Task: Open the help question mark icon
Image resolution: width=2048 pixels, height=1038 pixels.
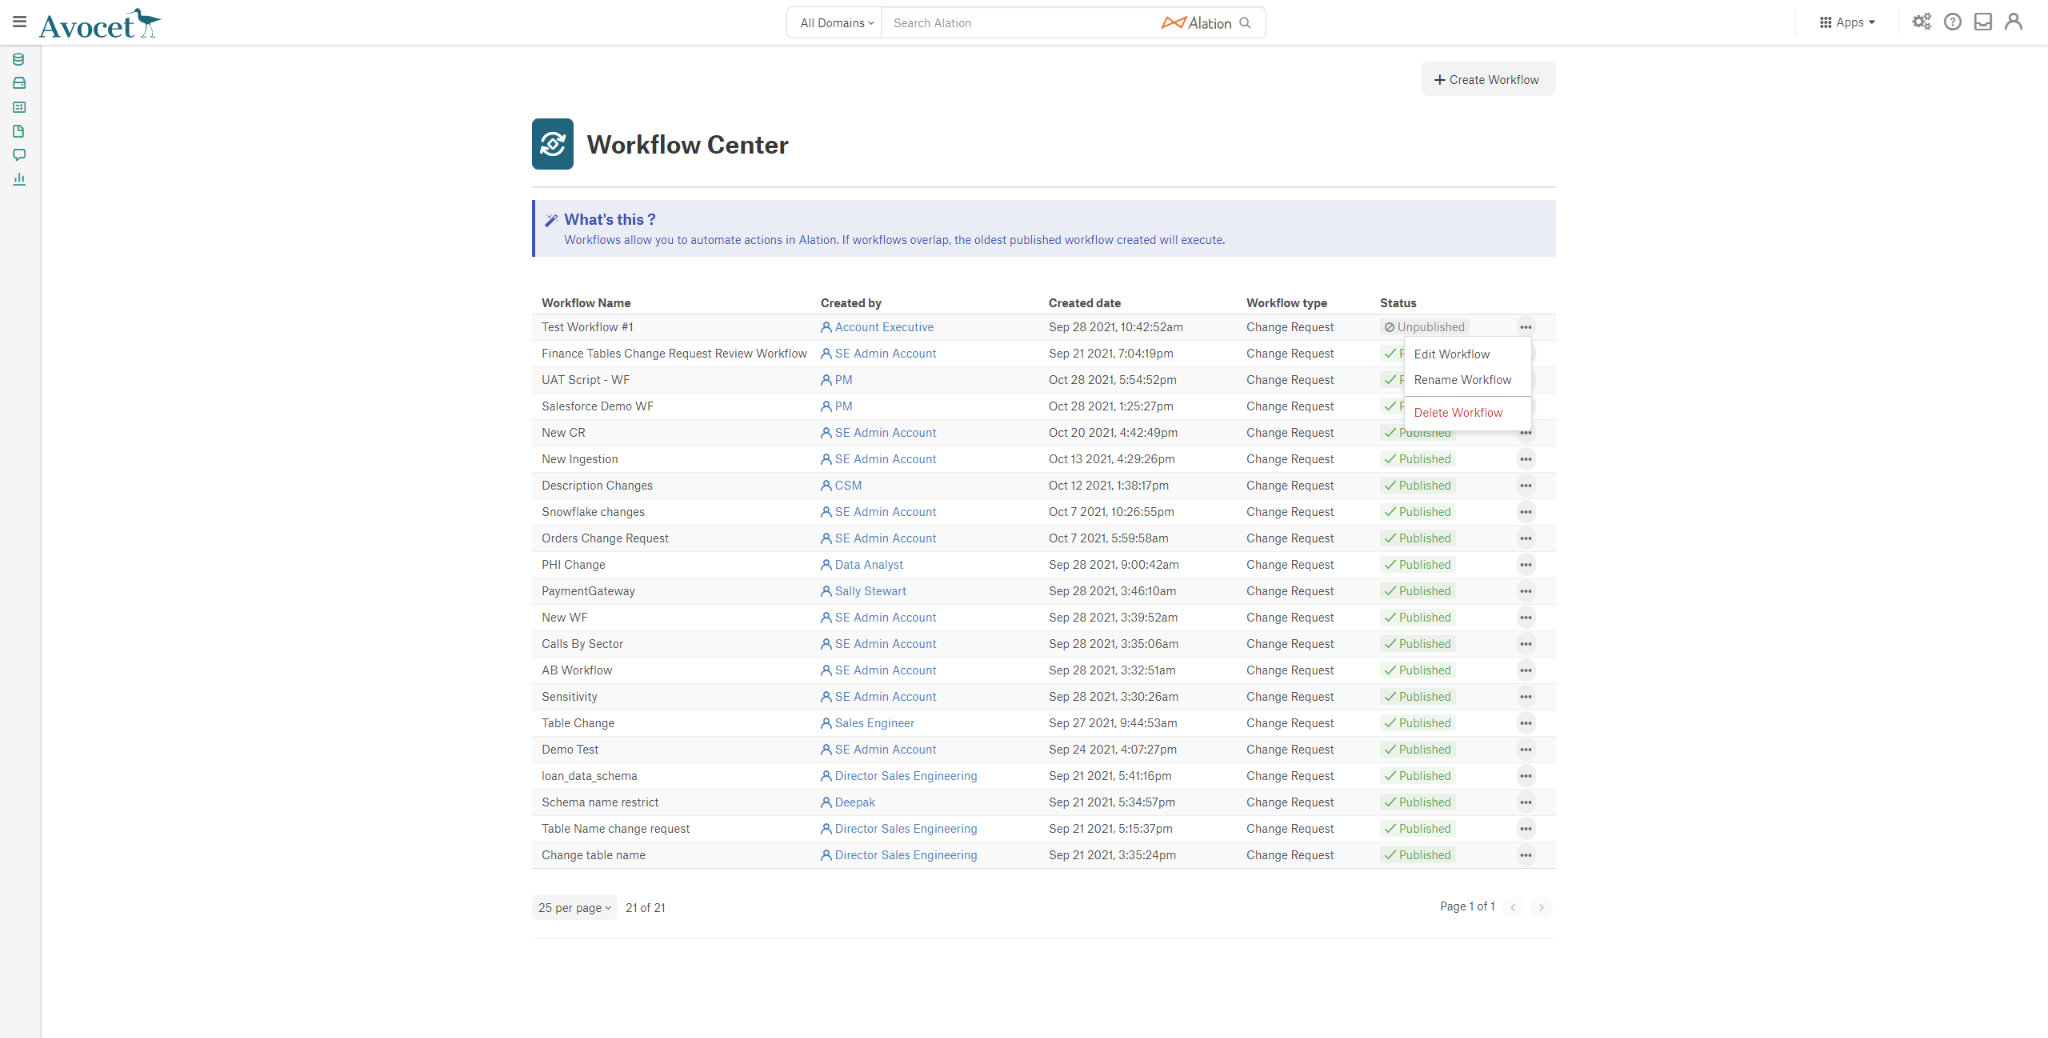Action: 1953,22
